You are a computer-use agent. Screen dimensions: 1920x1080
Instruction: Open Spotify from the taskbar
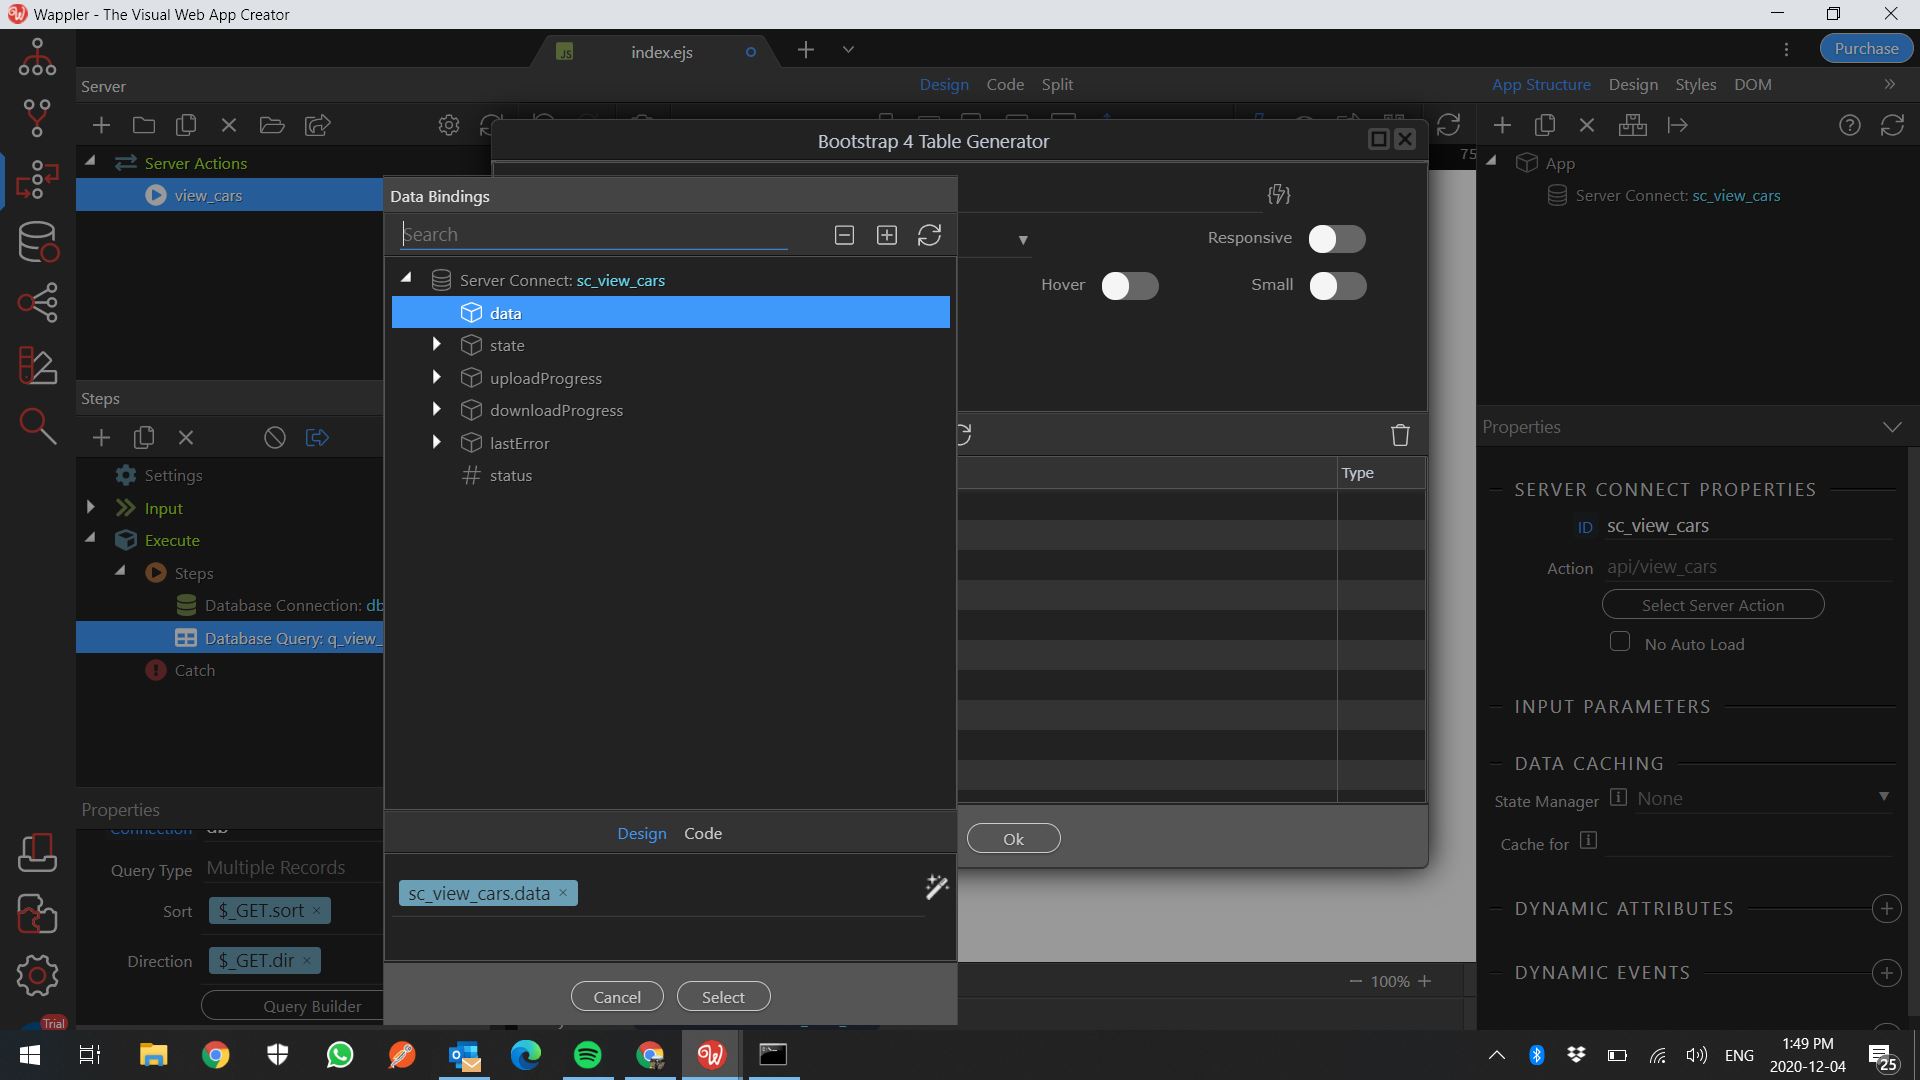(x=588, y=1055)
